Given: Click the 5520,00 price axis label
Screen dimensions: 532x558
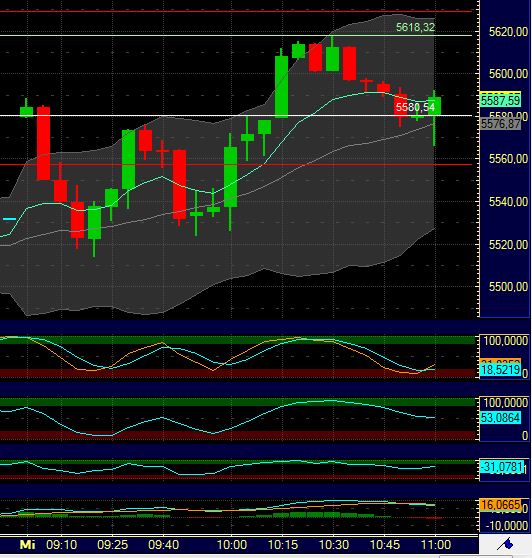Looking at the screenshot, I should (x=508, y=244).
